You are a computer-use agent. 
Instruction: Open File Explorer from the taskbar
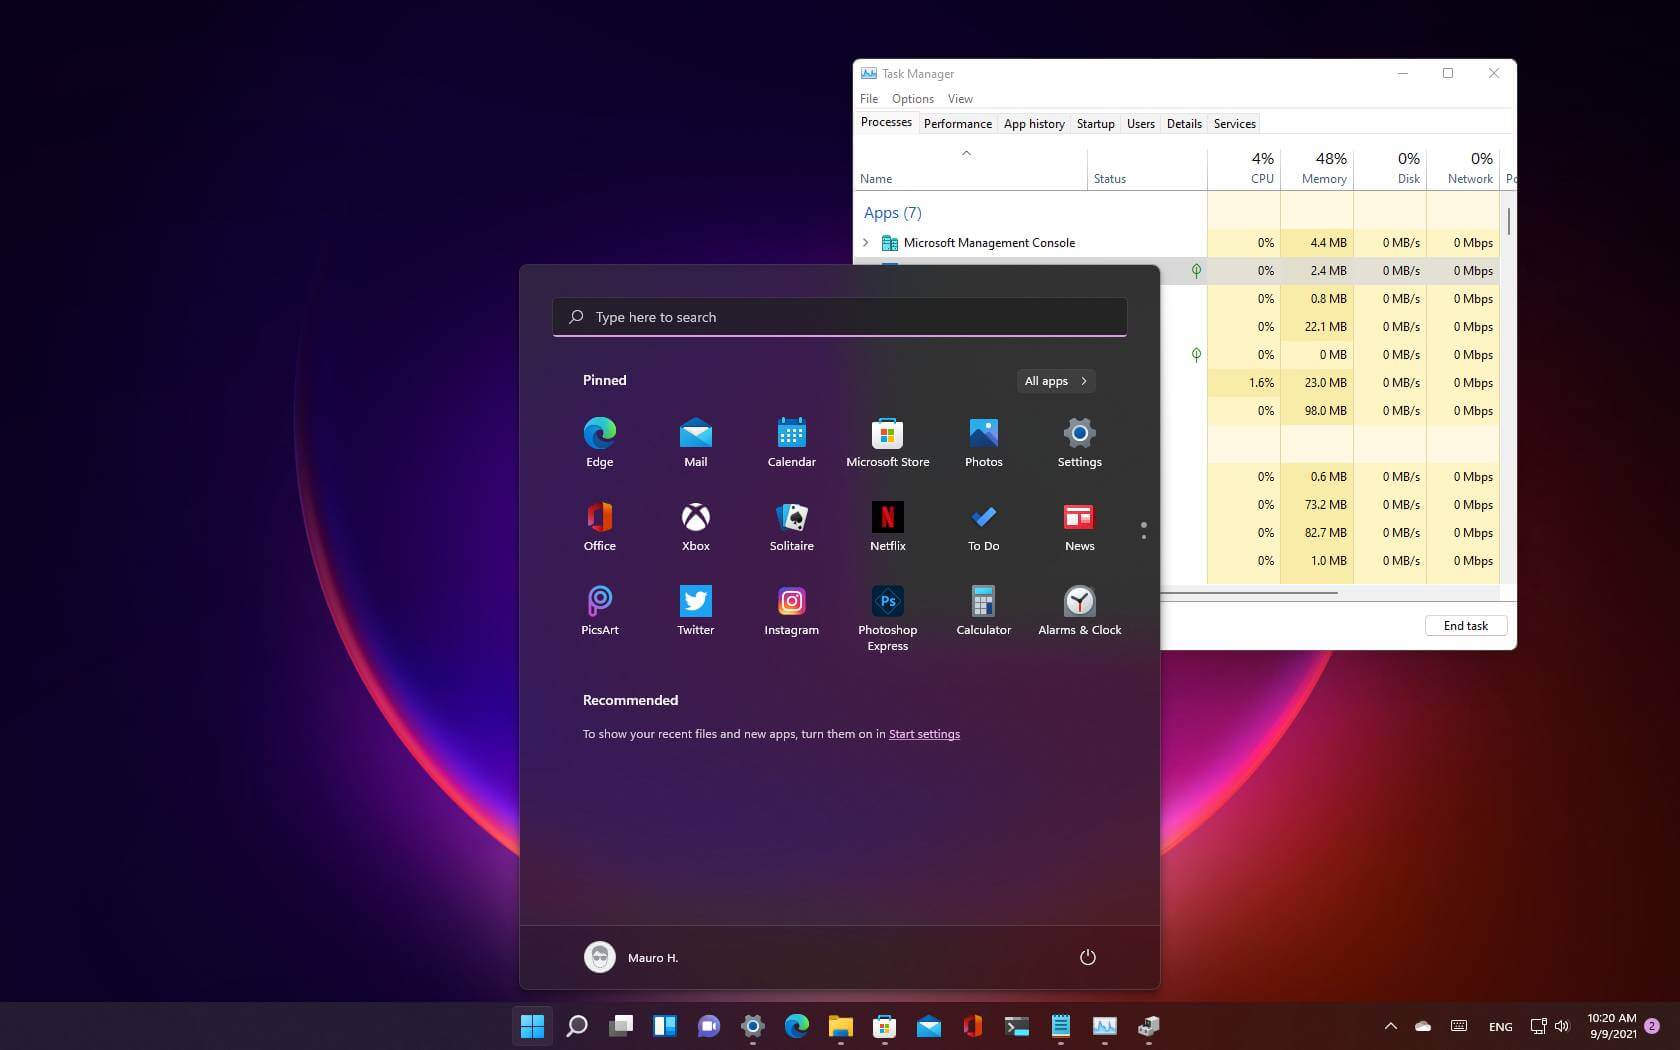click(x=840, y=1026)
